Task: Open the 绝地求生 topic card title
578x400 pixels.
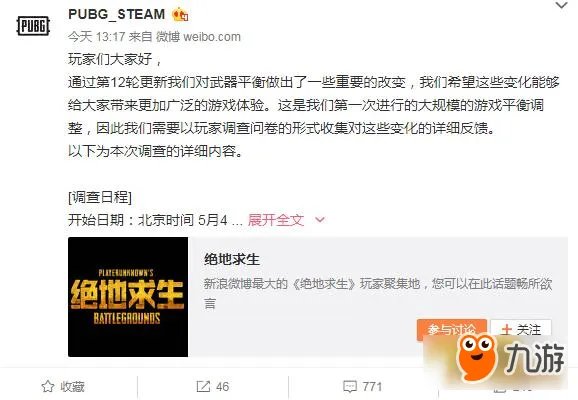Action: [232, 260]
